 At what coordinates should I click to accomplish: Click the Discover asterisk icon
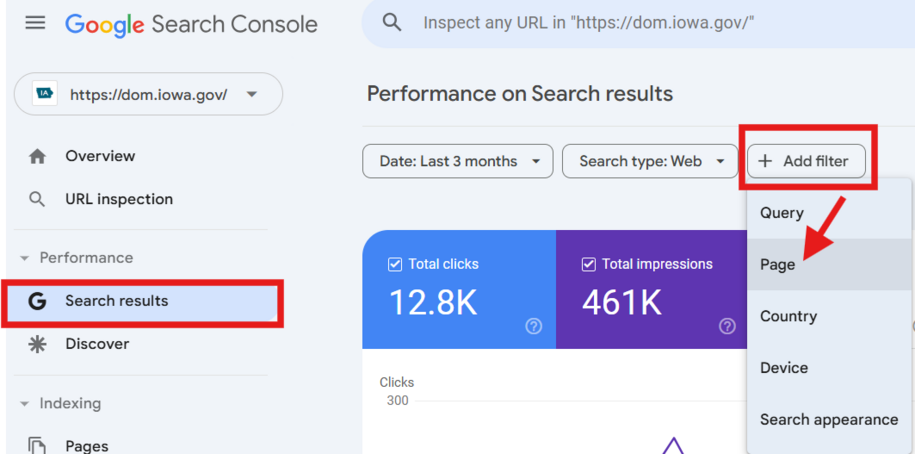(x=37, y=344)
